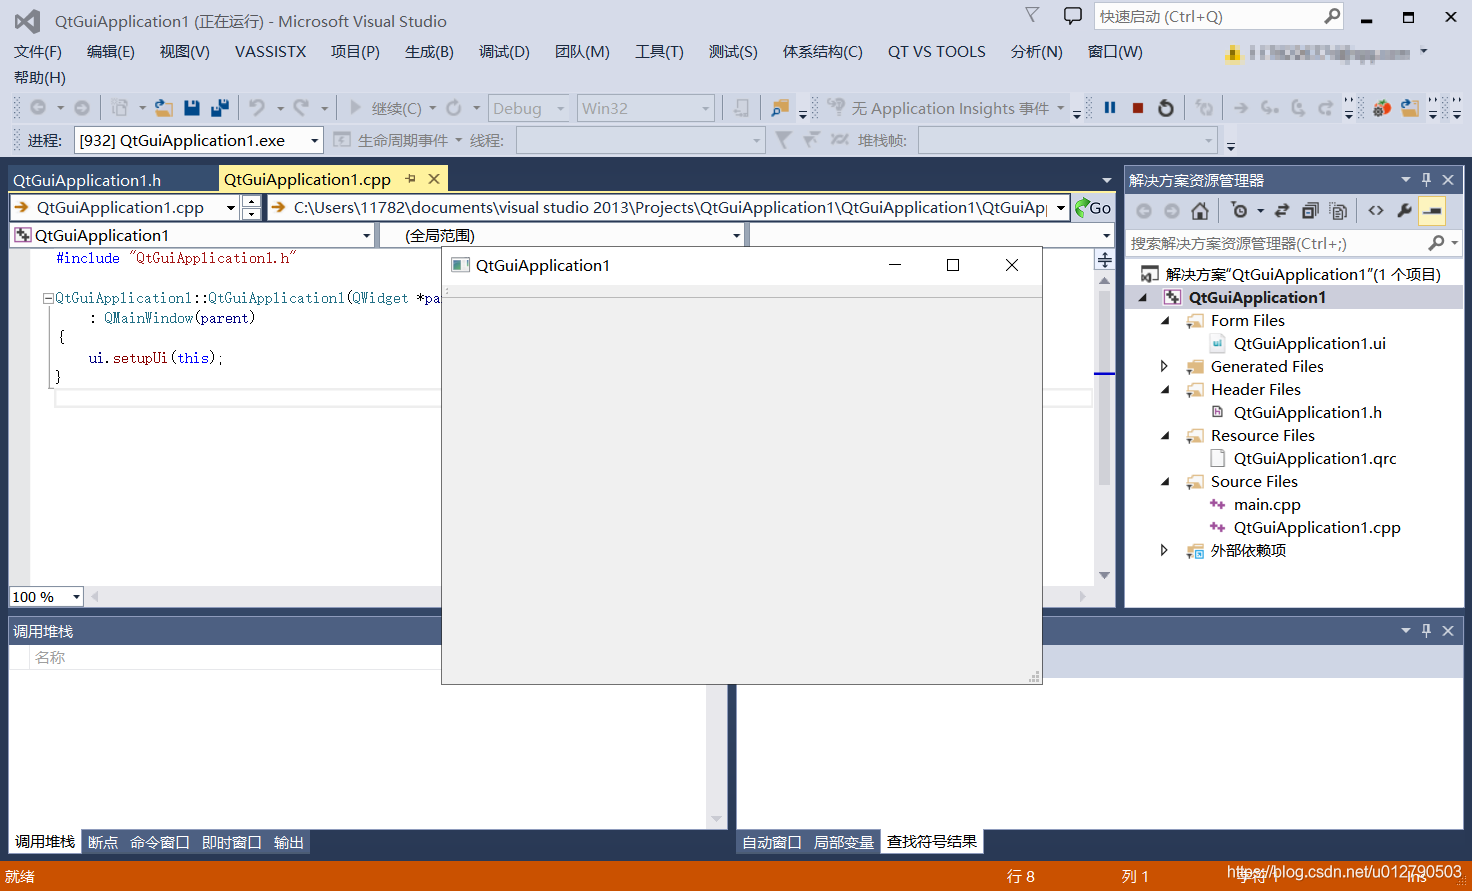1472x891 pixels.
Task: Click the Qt tomato gear toolbar icon
Action: (1382, 108)
